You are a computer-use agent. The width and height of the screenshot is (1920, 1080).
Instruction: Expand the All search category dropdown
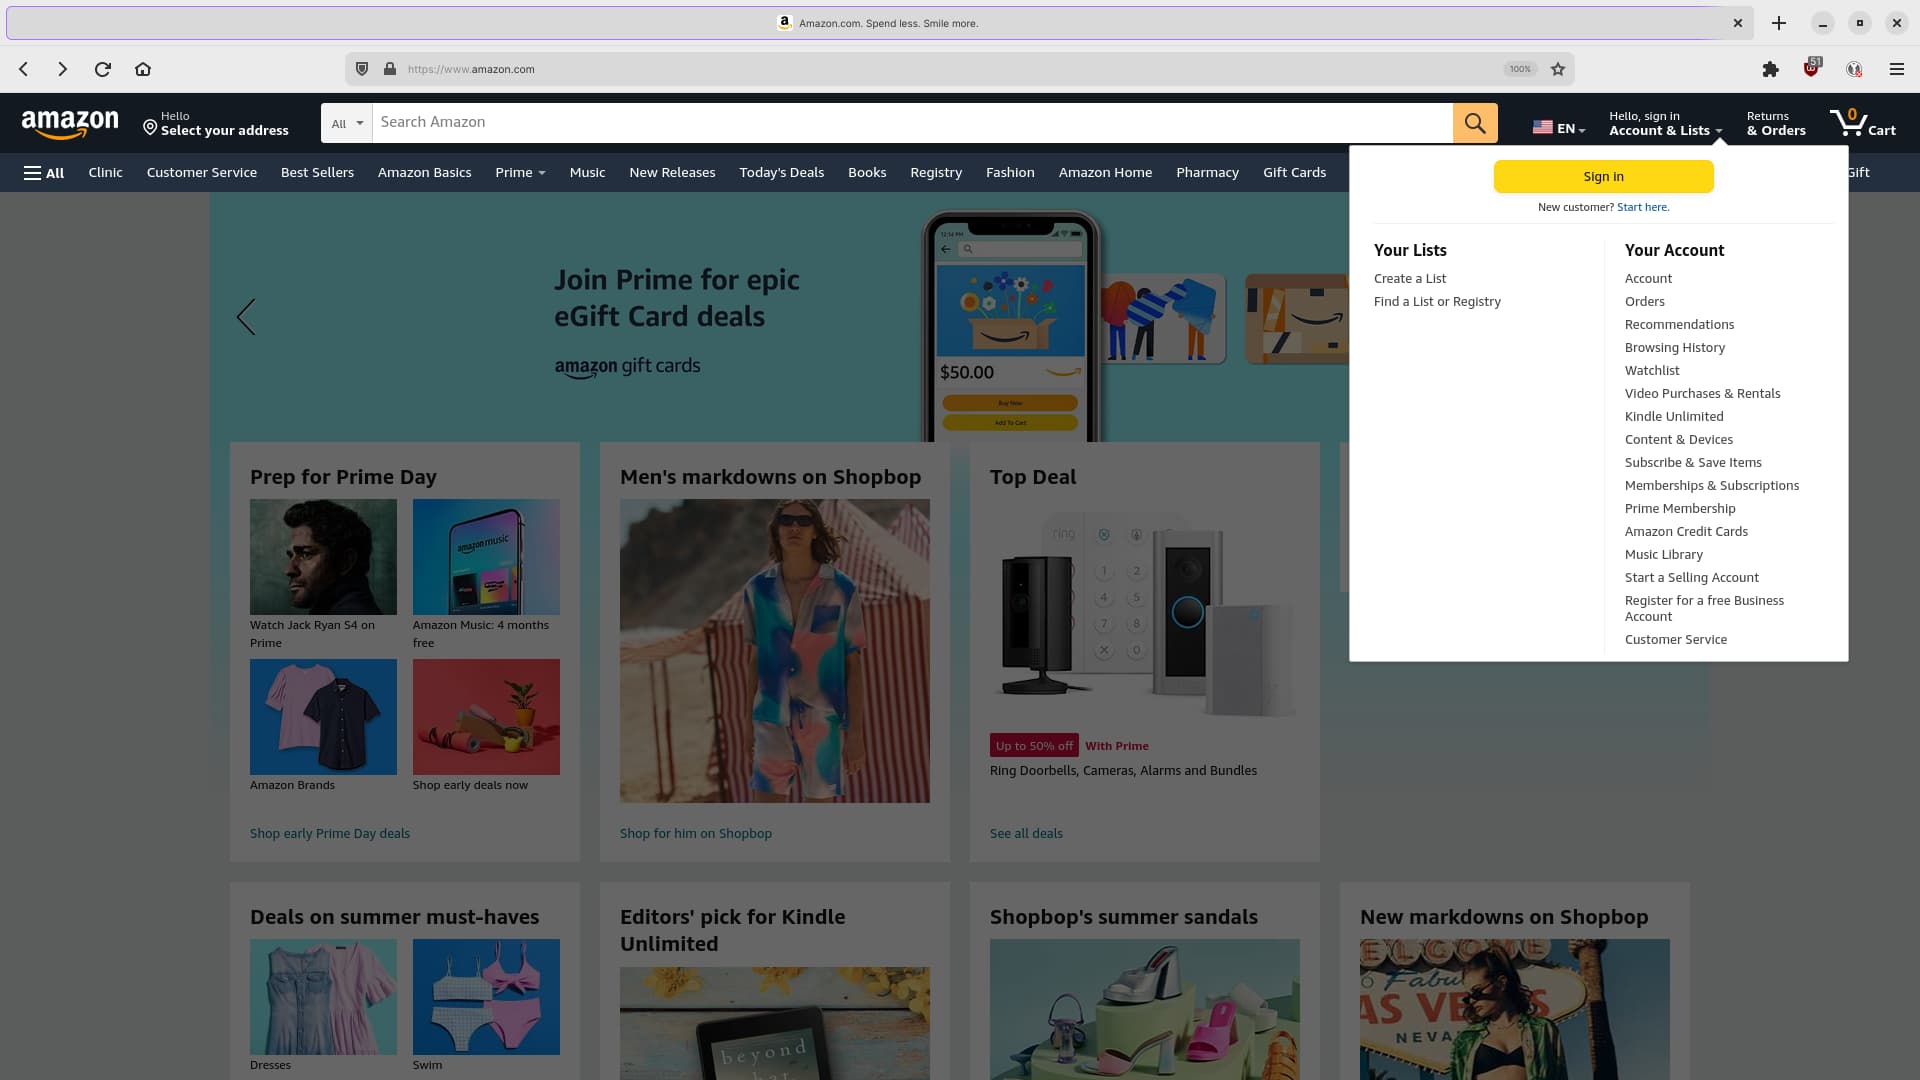347,123
